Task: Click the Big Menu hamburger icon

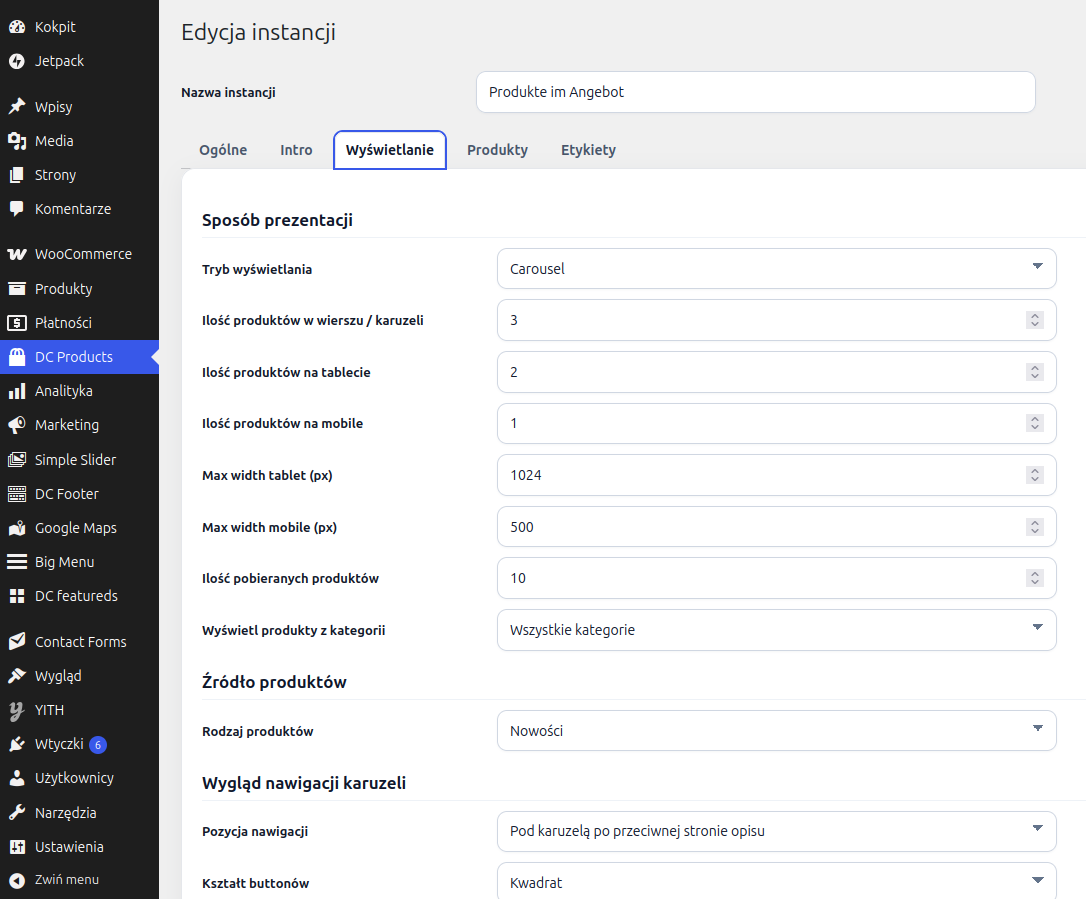Action: click(x=17, y=562)
